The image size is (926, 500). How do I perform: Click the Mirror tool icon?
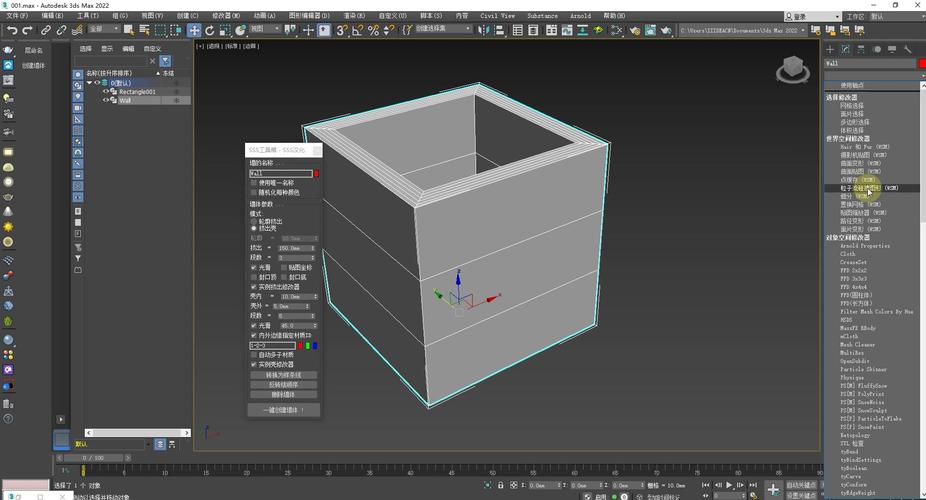click(x=483, y=30)
